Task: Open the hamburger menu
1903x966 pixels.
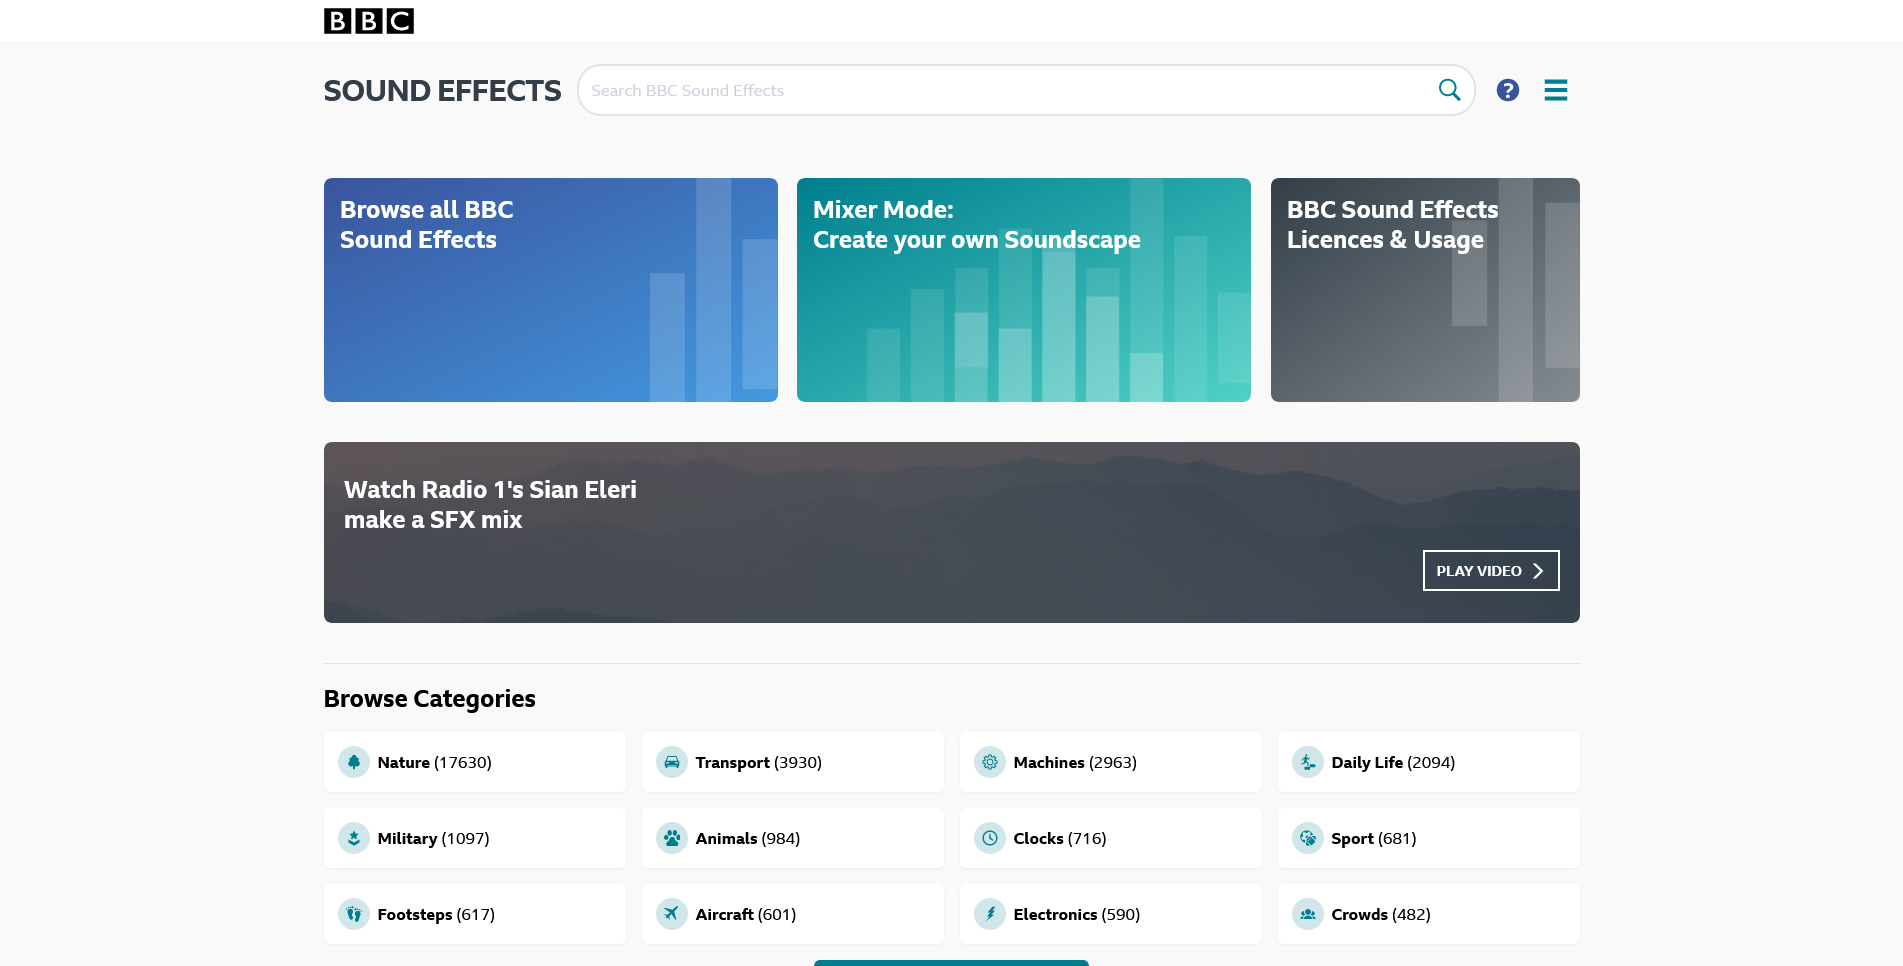Action: [1555, 90]
